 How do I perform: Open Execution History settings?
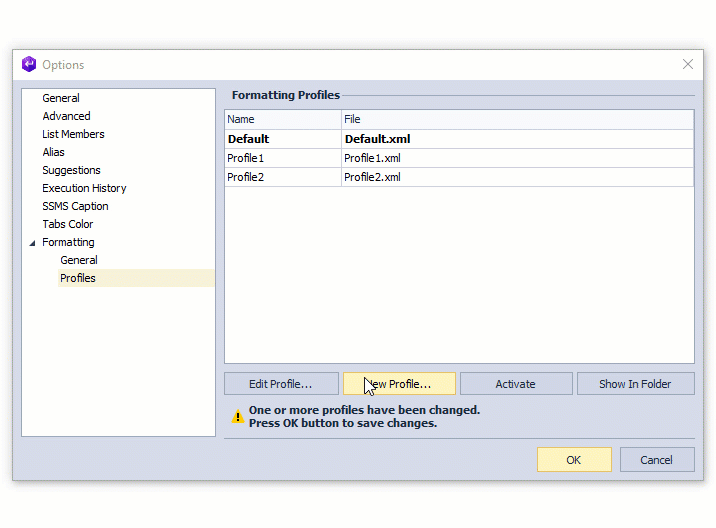coord(84,188)
